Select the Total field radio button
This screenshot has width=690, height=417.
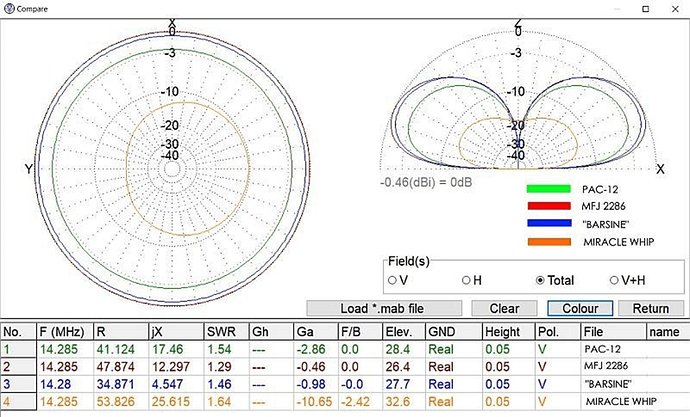click(540, 280)
